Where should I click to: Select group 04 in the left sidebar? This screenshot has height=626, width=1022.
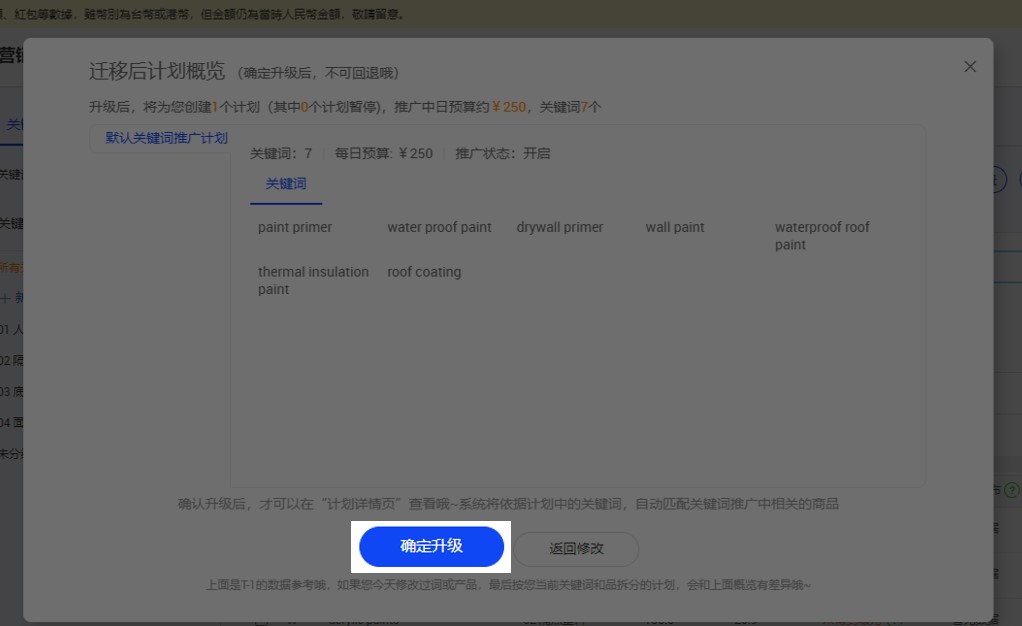[x=10, y=422]
